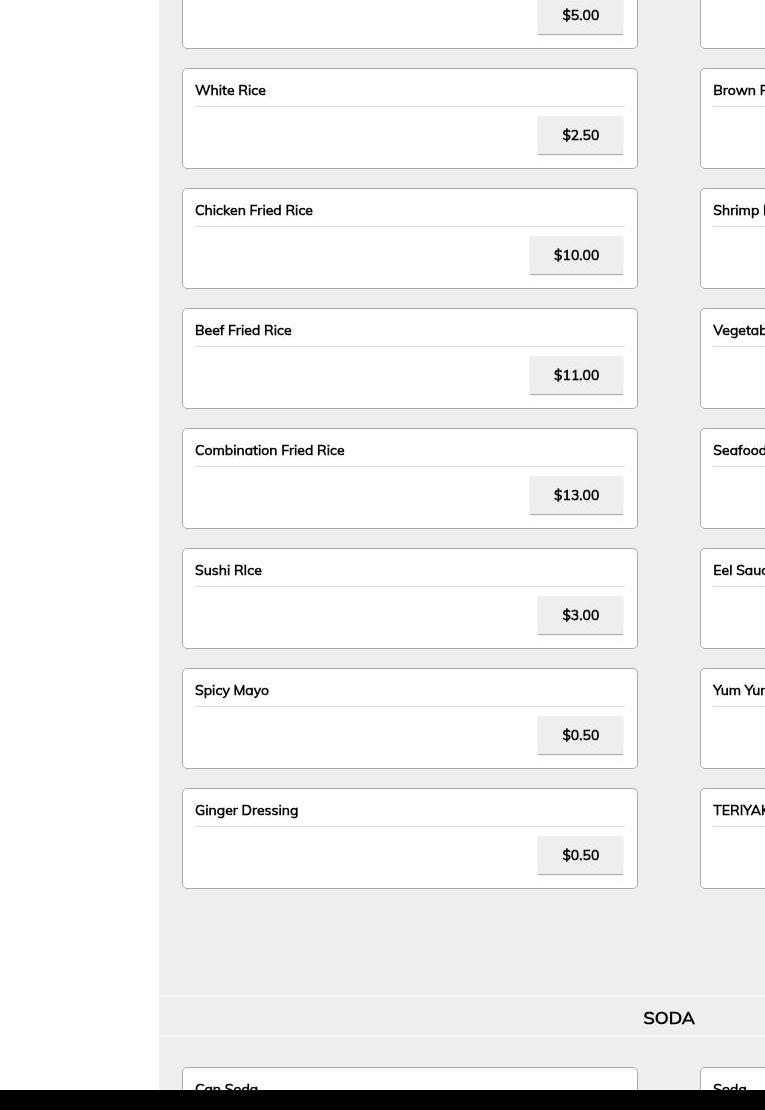Open the Chicken Fried Rice item title
This screenshot has height=1110, width=765.
pos(254,210)
